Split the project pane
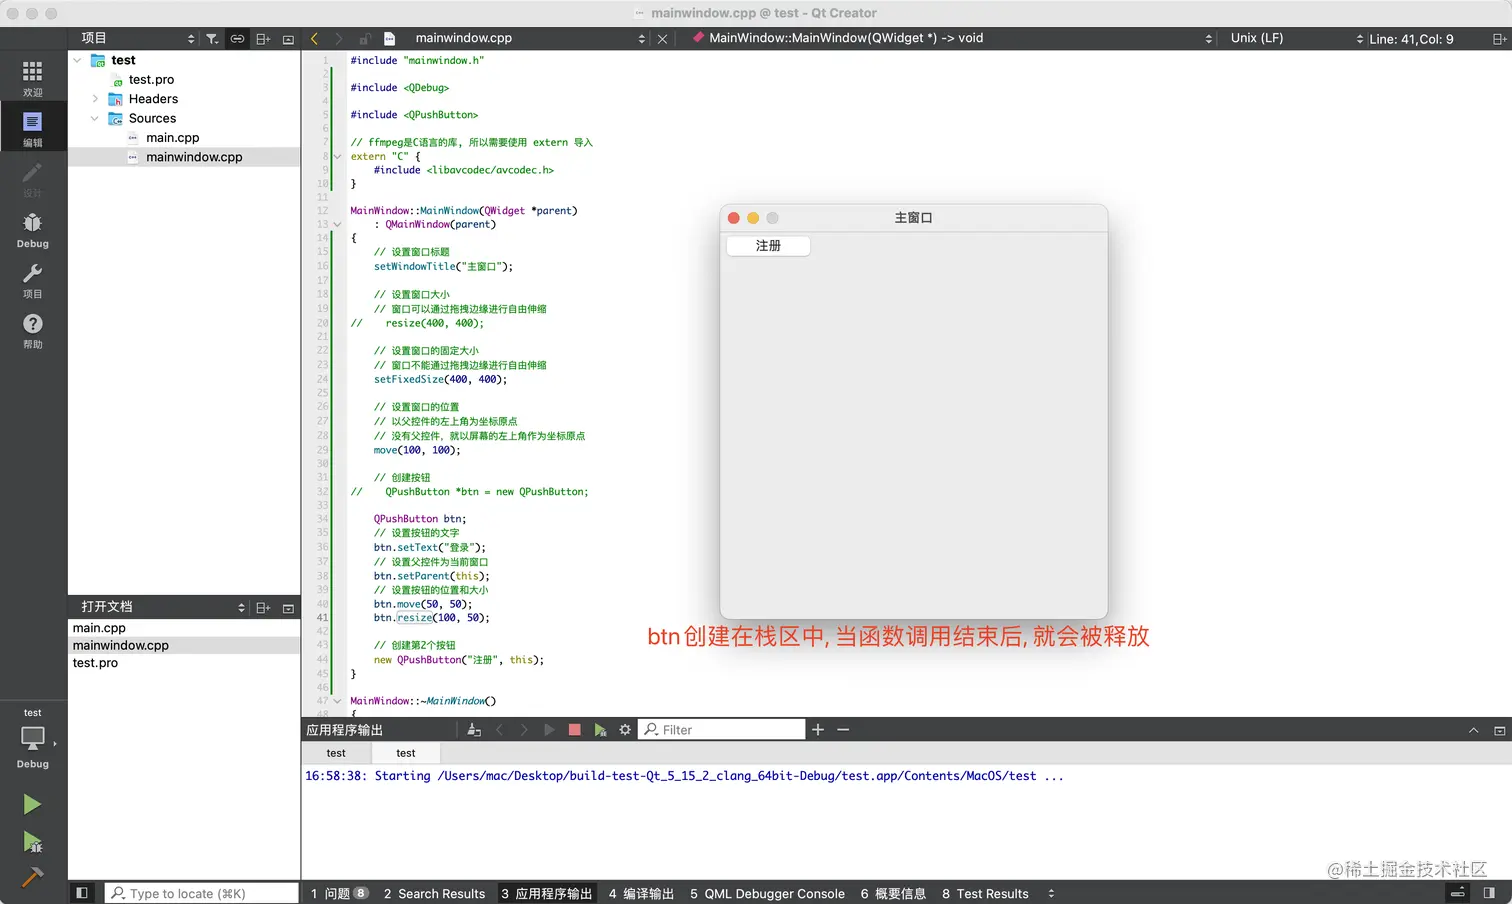Screen dimensions: 1512x904 tap(263, 39)
